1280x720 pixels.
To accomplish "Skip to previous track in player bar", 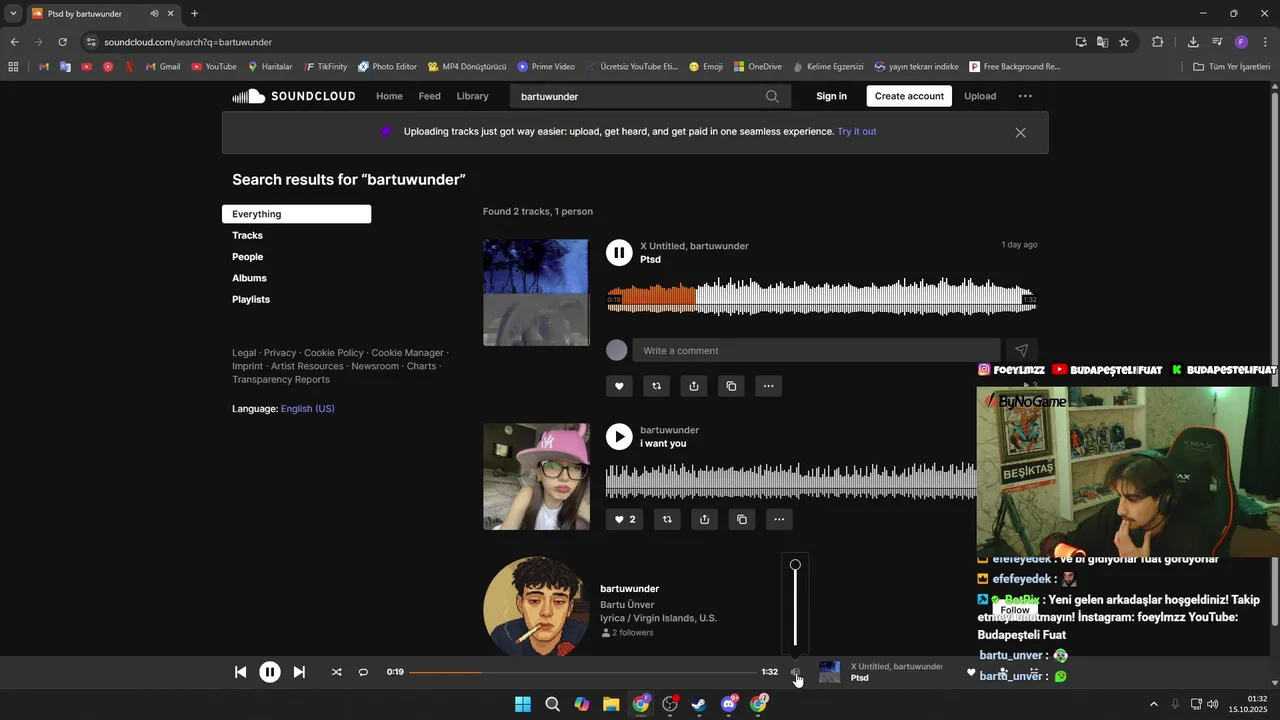I will [x=241, y=672].
